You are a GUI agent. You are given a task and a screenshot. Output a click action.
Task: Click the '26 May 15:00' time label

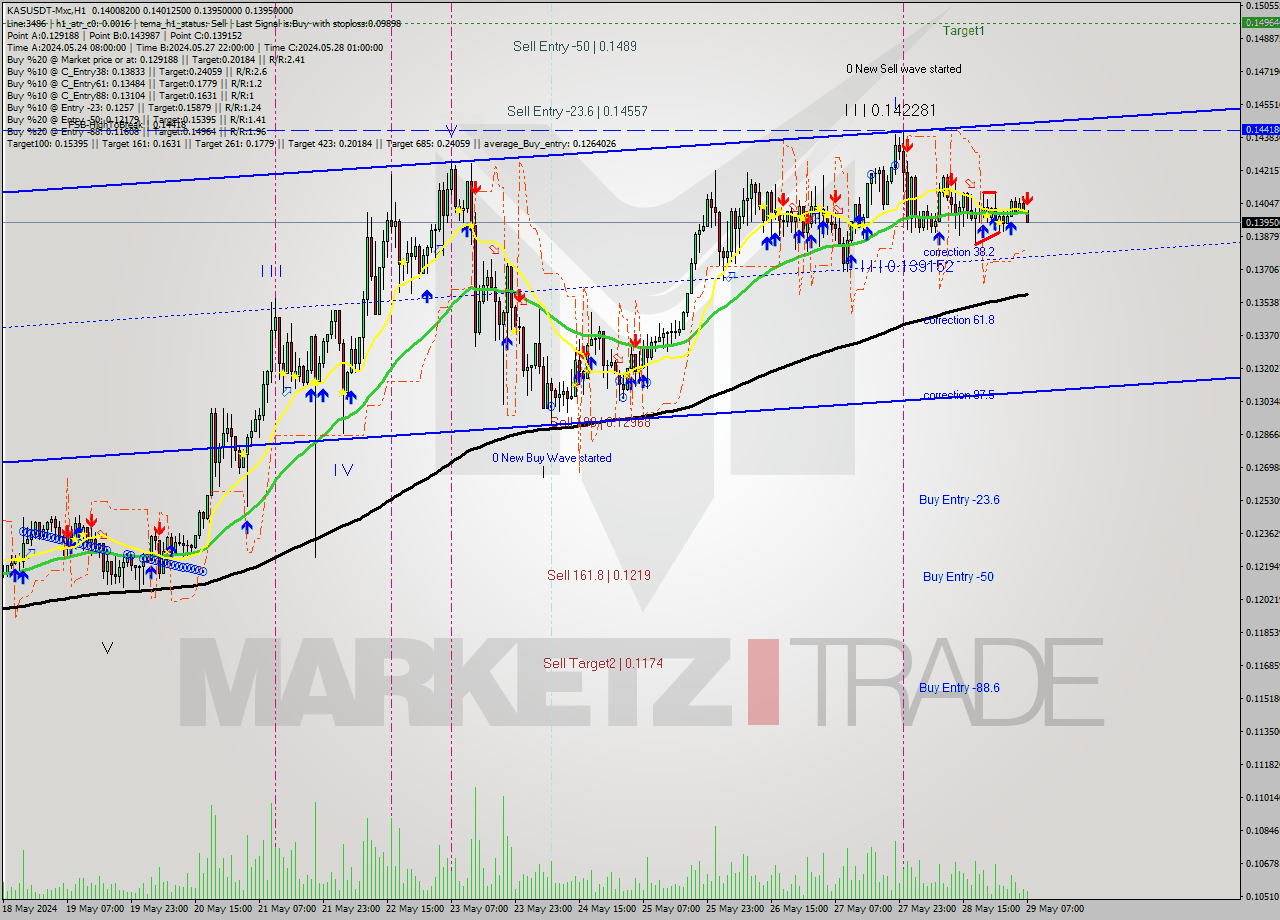click(x=797, y=909)
